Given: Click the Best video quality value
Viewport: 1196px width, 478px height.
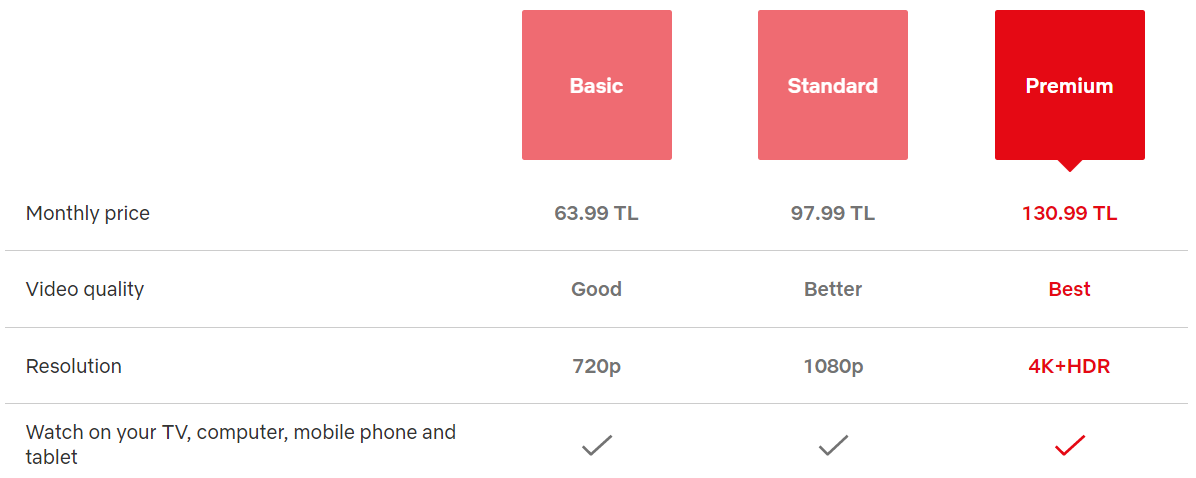Looking at the screenshot, I should 1069,290.
